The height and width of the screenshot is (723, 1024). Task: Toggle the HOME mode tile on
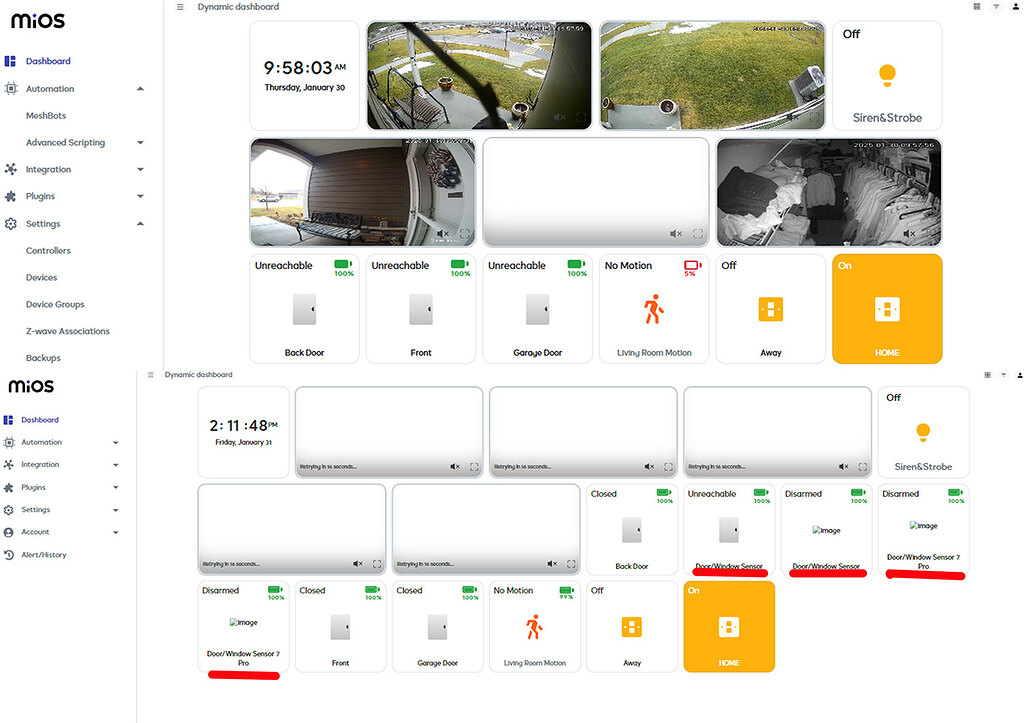click(886, 308)
